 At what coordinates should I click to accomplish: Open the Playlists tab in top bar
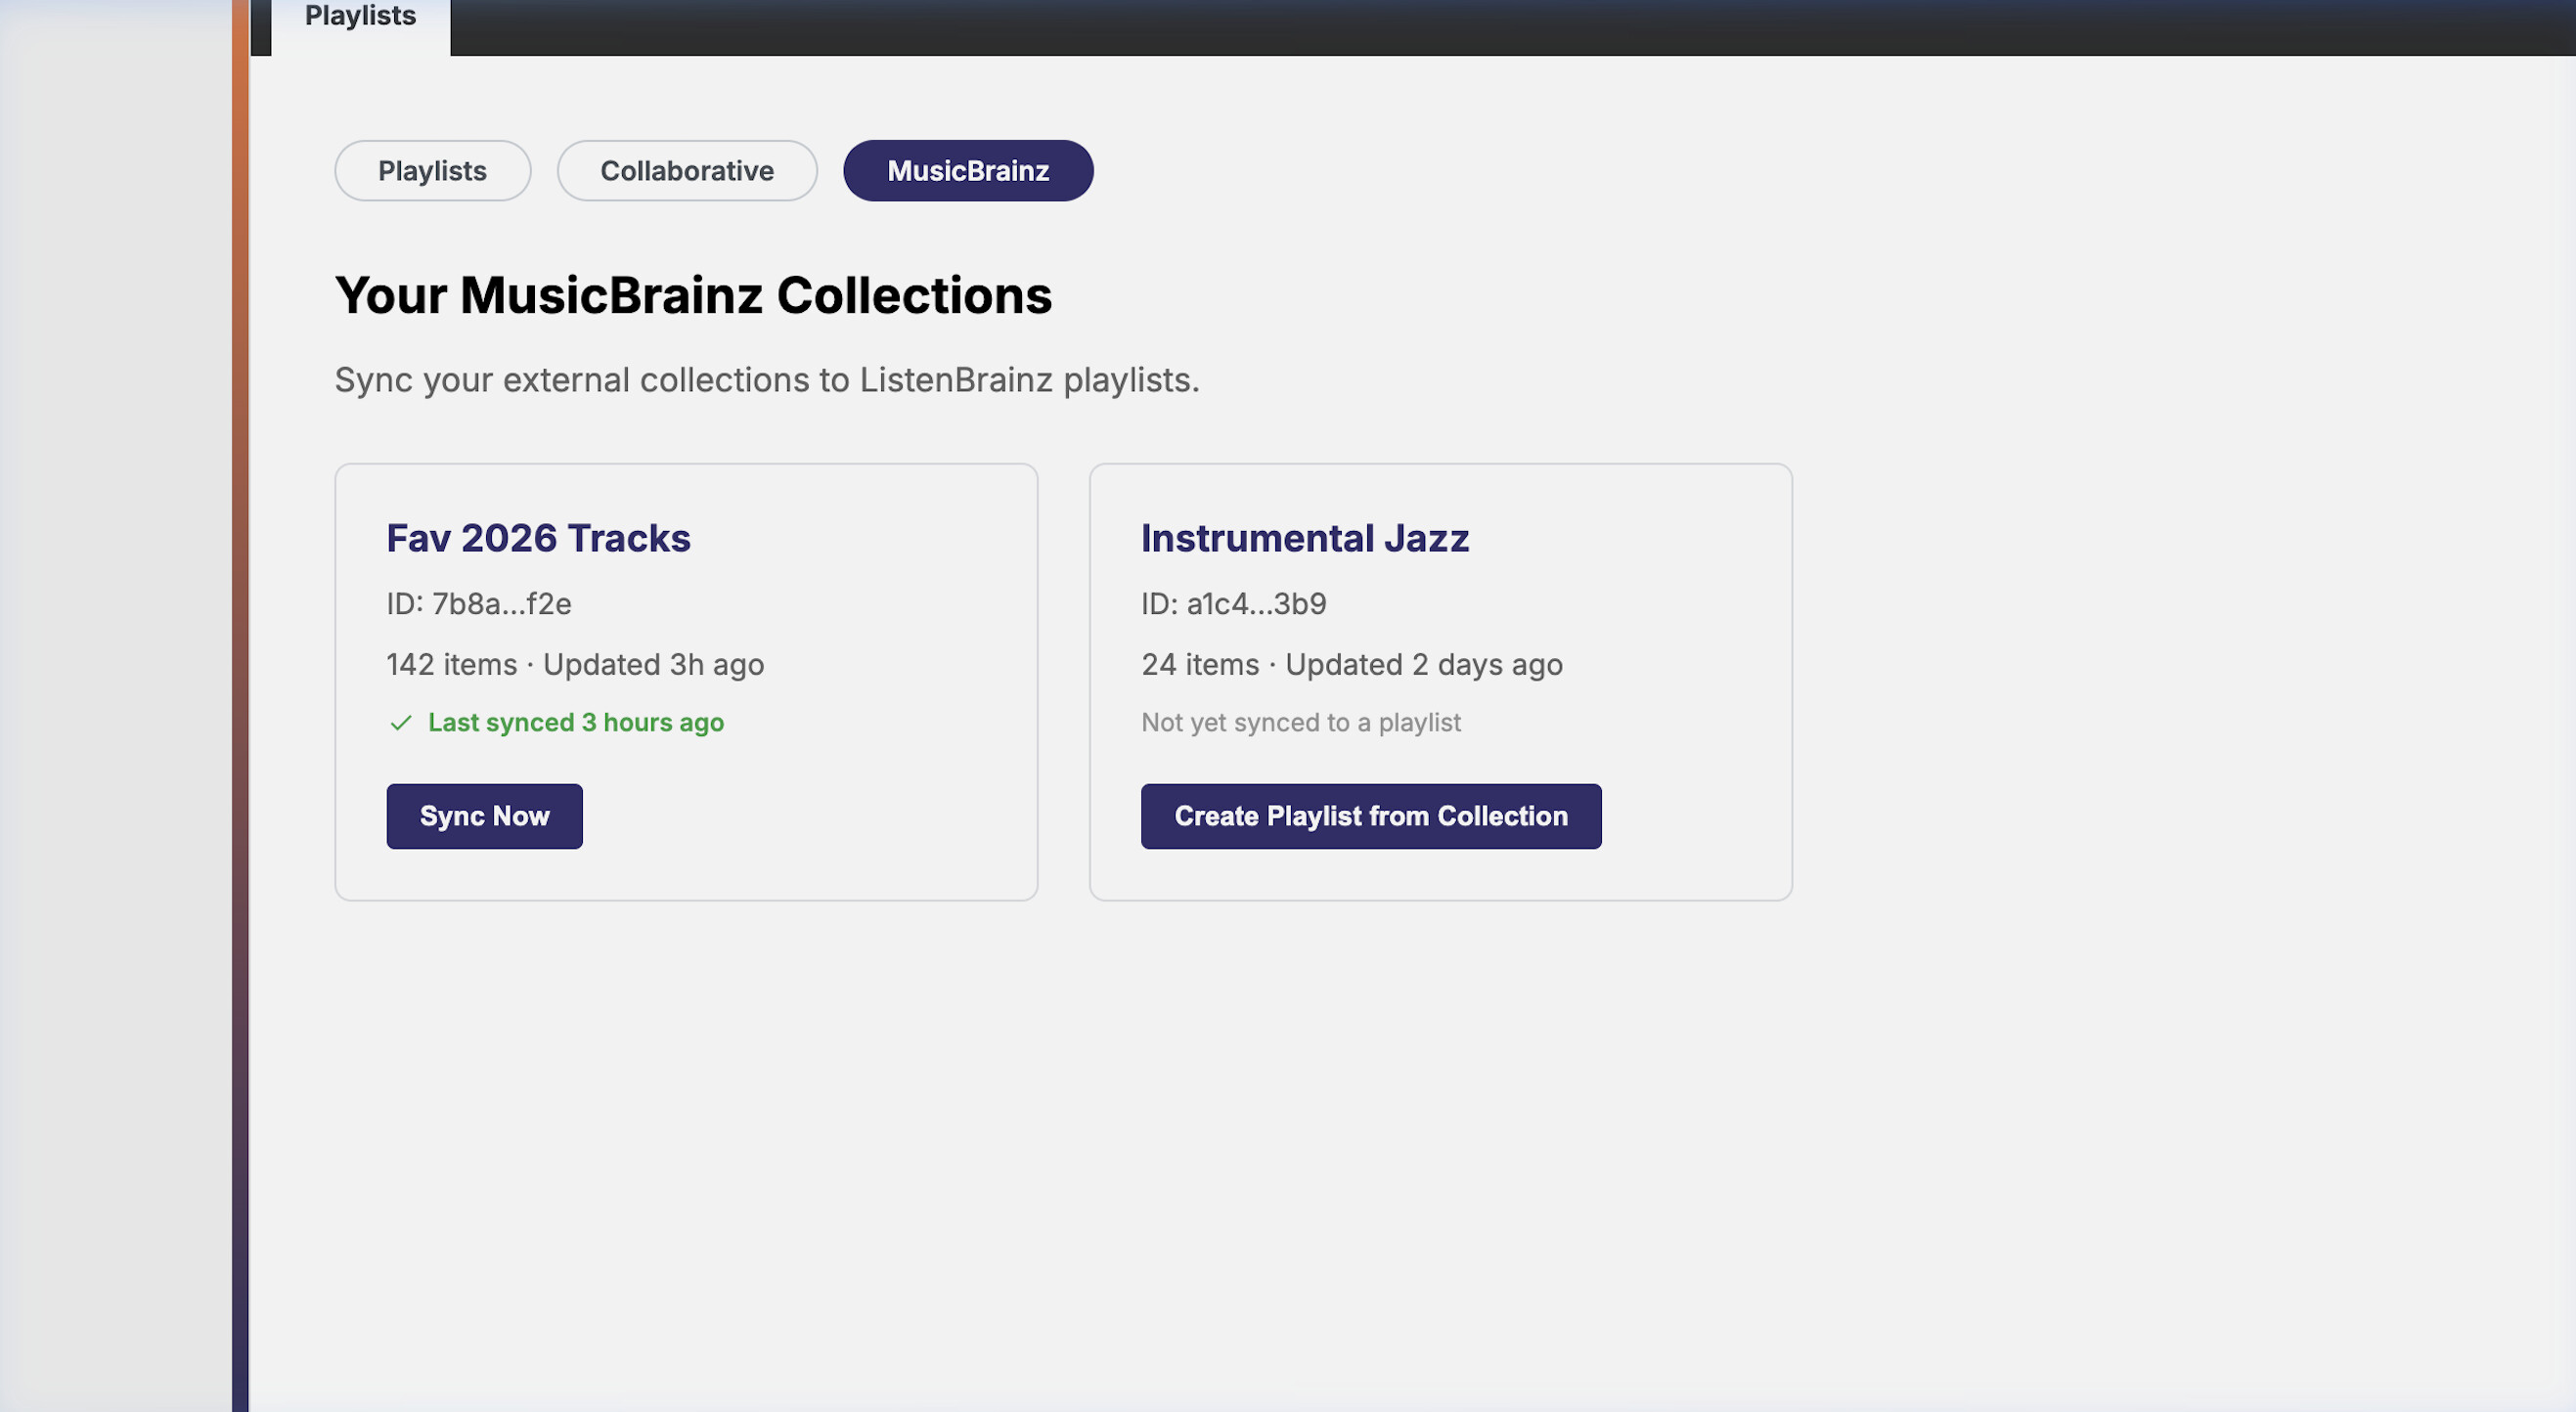[360, 18]
